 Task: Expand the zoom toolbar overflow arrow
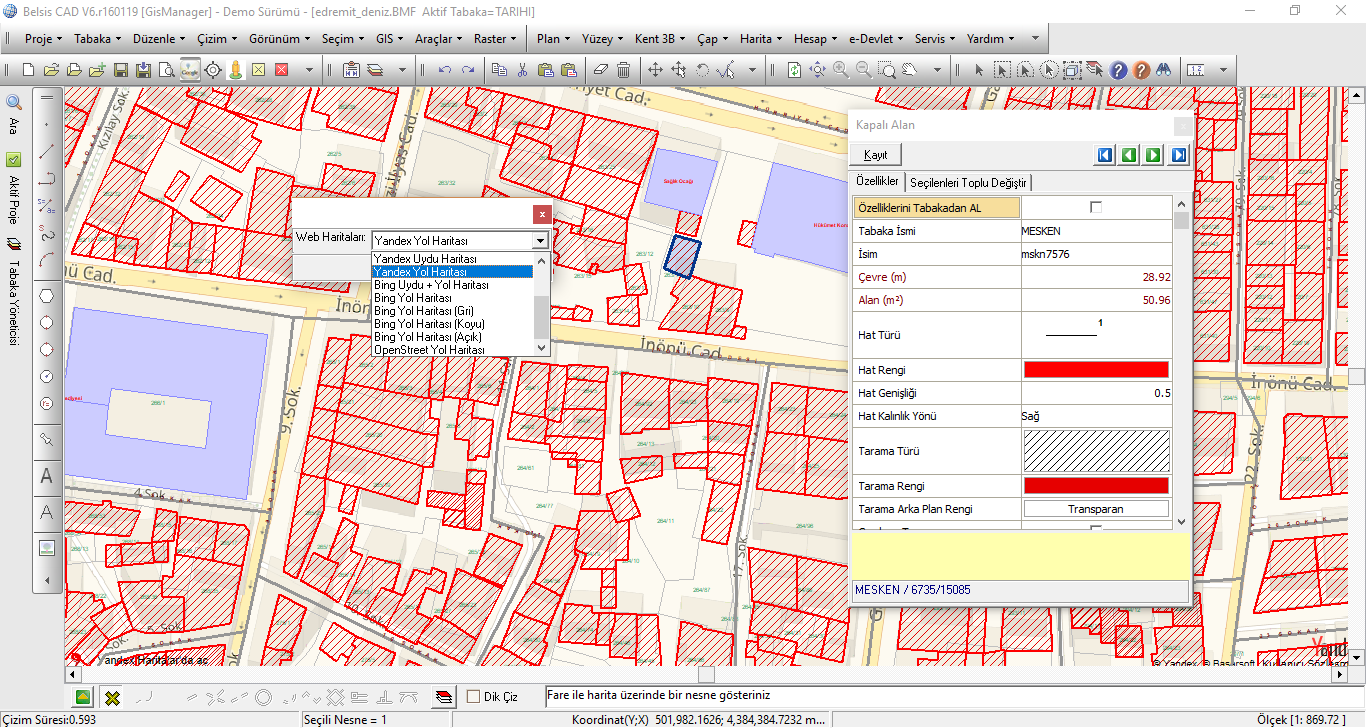(x=937, y=70)
